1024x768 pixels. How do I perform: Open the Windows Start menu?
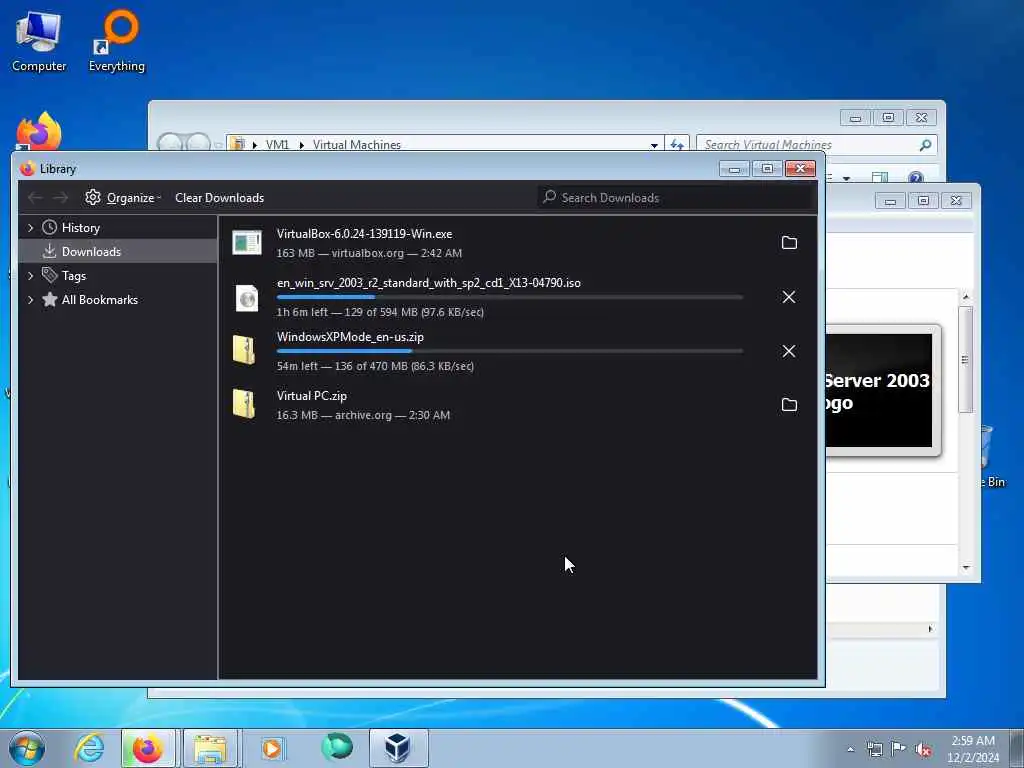(27, 748)
